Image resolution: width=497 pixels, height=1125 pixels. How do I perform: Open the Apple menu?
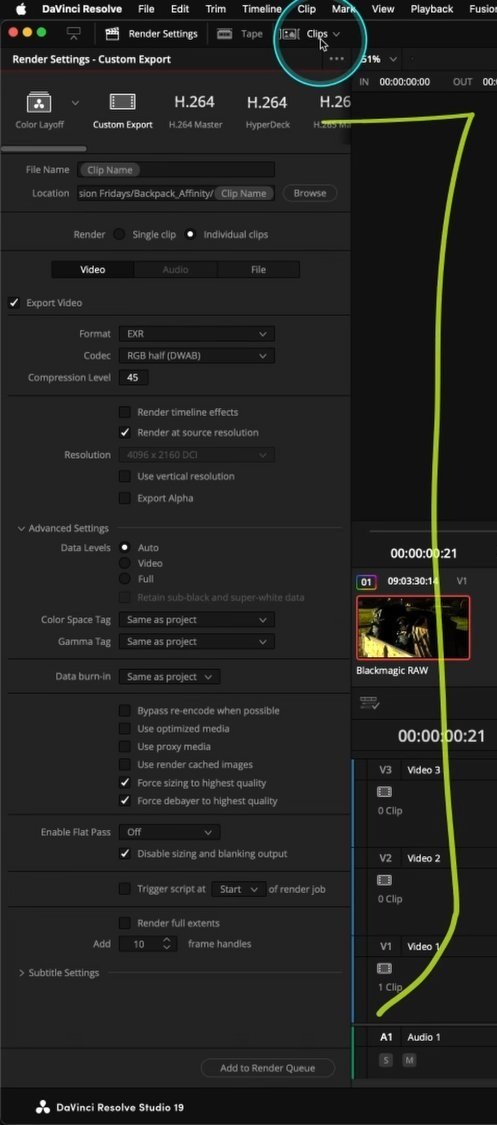pos(20,9)
